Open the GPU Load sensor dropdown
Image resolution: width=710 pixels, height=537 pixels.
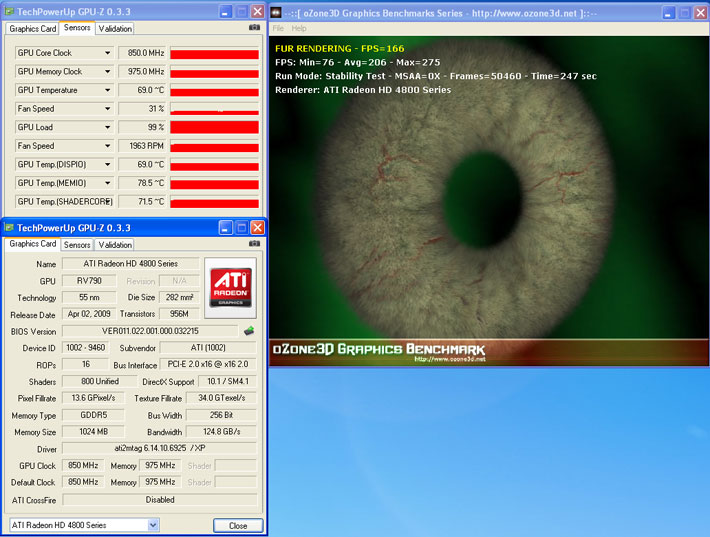pos(107,127)
